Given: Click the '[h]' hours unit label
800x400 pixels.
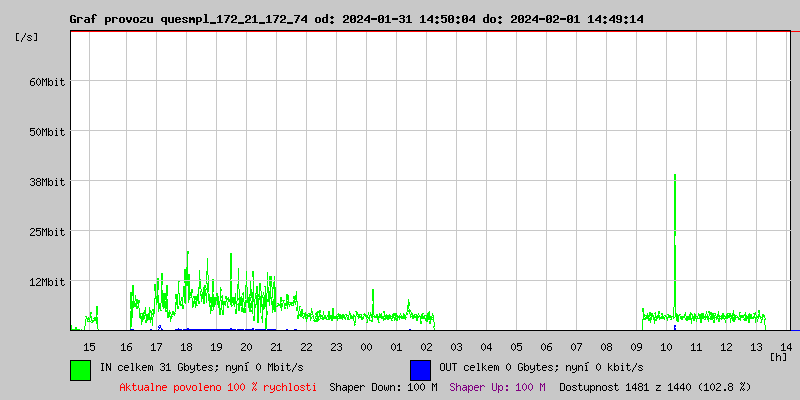Looking at the screenshot, I should point(778,356).
